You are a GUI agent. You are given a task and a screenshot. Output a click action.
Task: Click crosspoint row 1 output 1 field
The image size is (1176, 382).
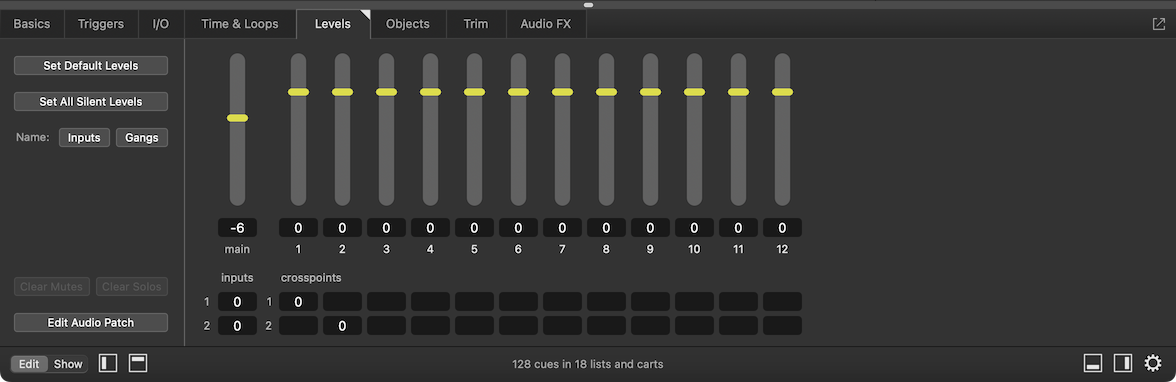tap(298, 302)
